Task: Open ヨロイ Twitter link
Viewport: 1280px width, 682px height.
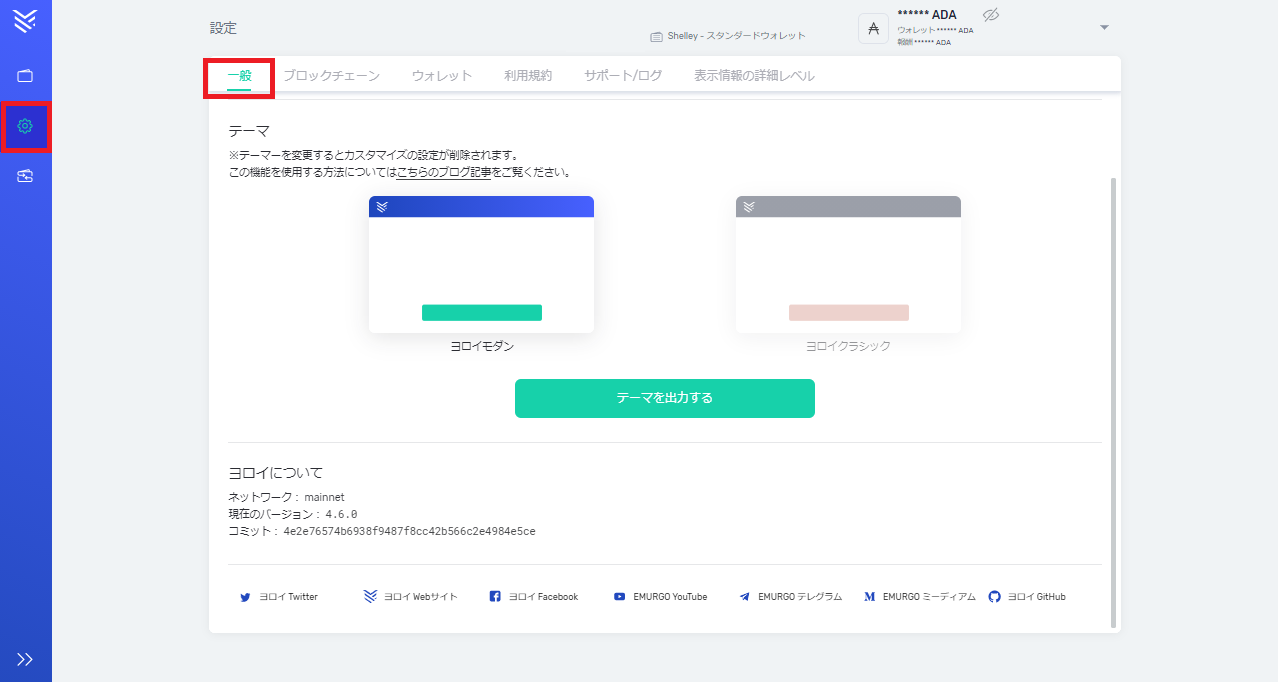Action: pos(279,597)
